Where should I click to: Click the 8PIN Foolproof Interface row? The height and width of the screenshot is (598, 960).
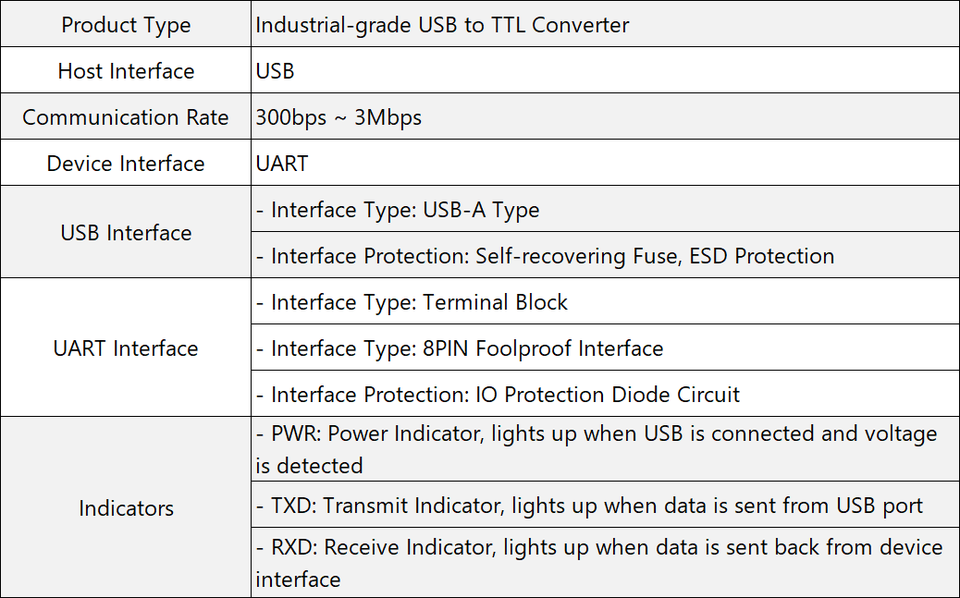tap(459, 348)
